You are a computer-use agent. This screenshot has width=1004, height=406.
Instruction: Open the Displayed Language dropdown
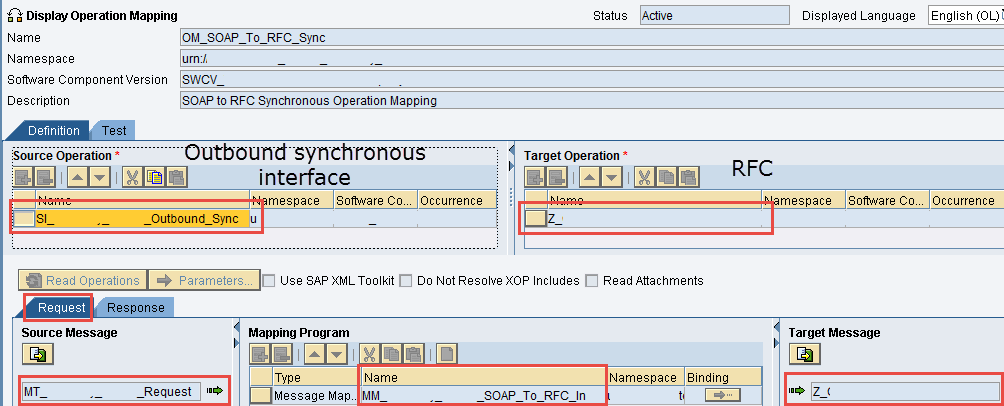click(966, 15)
